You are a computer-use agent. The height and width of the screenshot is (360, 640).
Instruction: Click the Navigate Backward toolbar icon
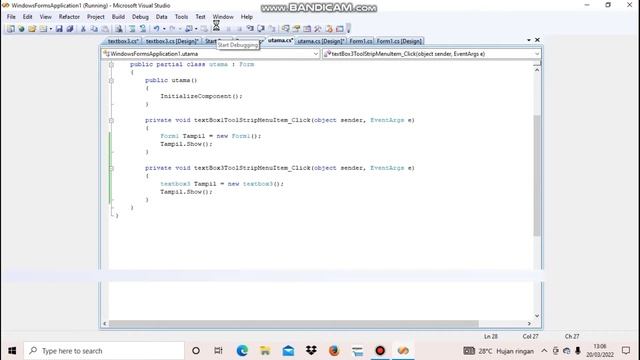pos(189,29)
